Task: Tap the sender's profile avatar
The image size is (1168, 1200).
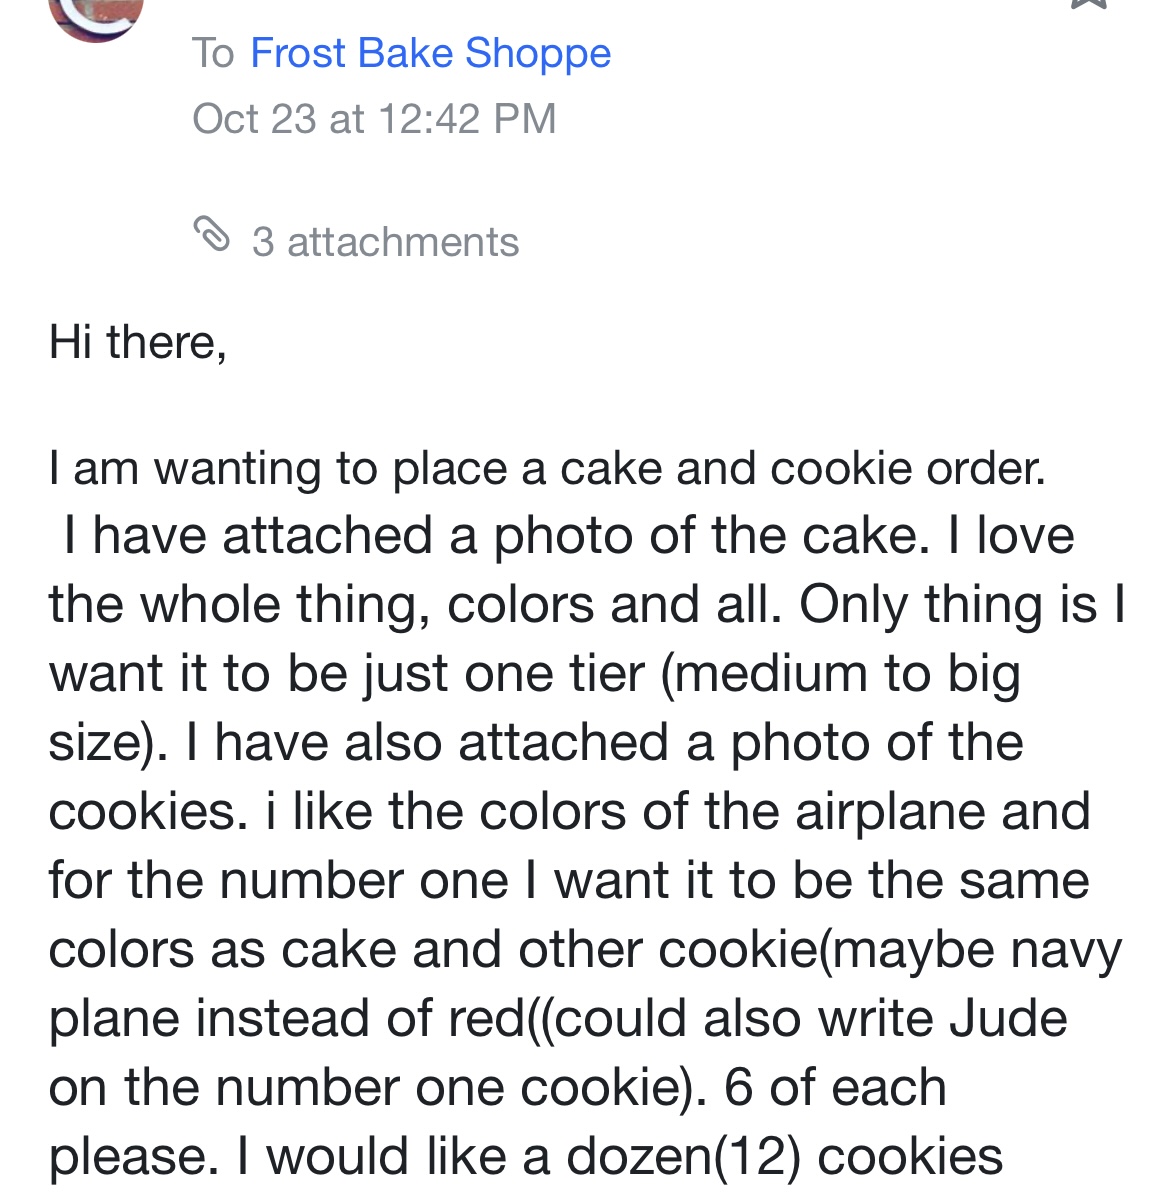Action: pos(96,14)
